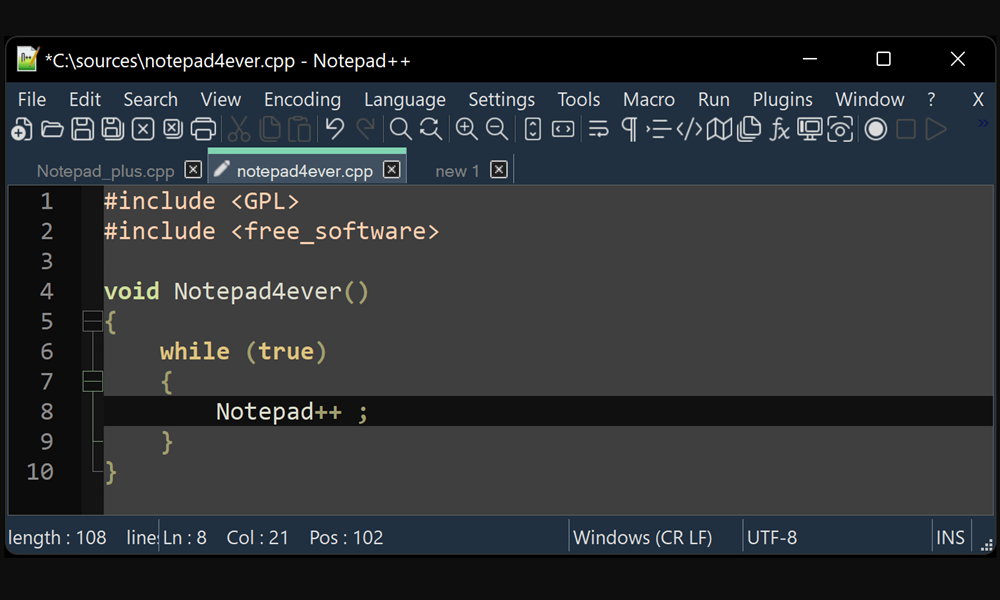The height and width of the screenshot is (600, 1000).
Task: Click the Print icon
Action: tap(203, 129)
